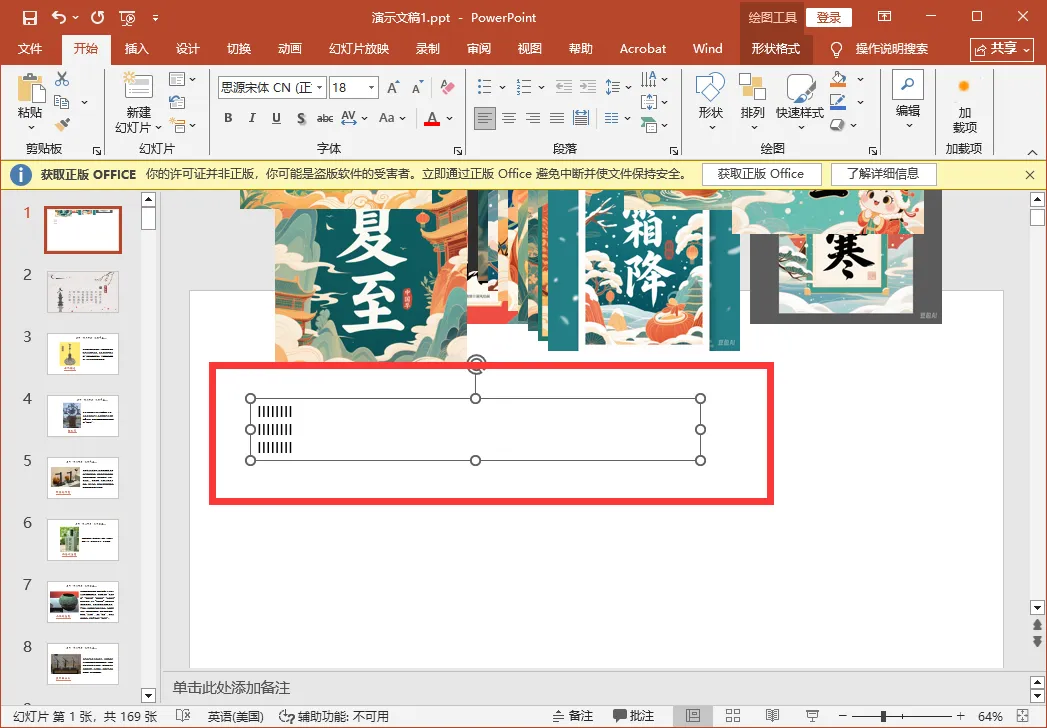The width and height of the screenshot is (1047, 728).
Task: Apply underline formatting
Action: coord(276,118)
